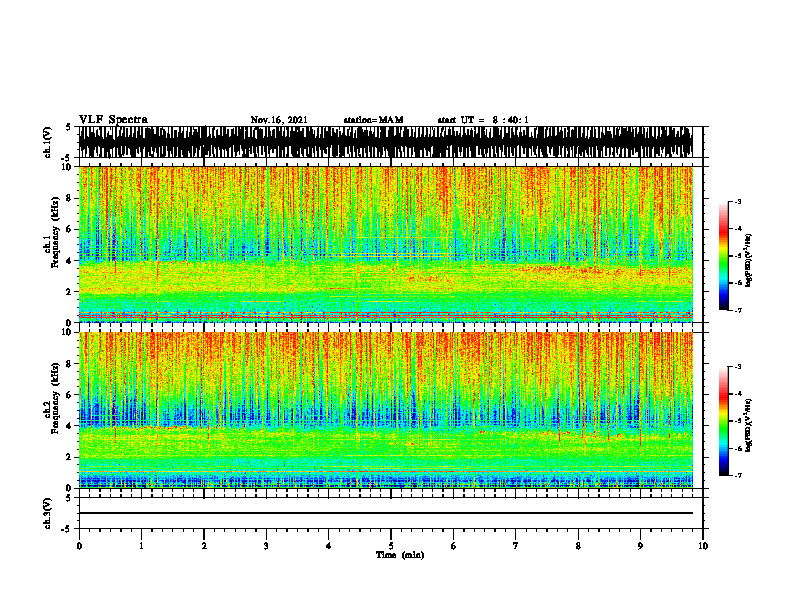The width and height of the screenshot is (792, 612).
Task: Click the "start UT = 8 : 40: 1" text
Action: click(483, 120)
